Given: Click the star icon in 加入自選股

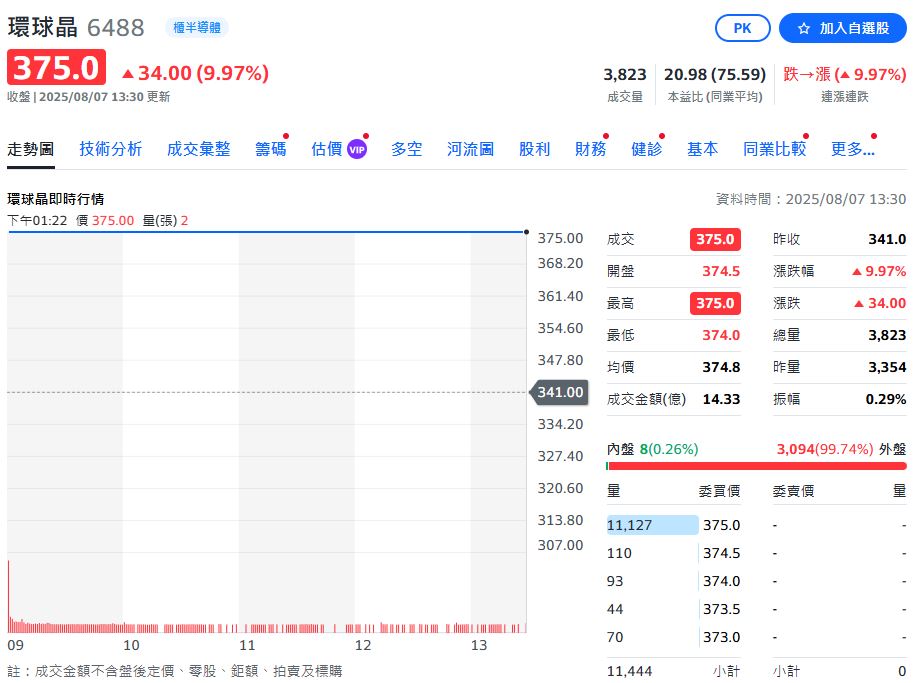Looking at the screenshot, I should click(x=804, y=28).
